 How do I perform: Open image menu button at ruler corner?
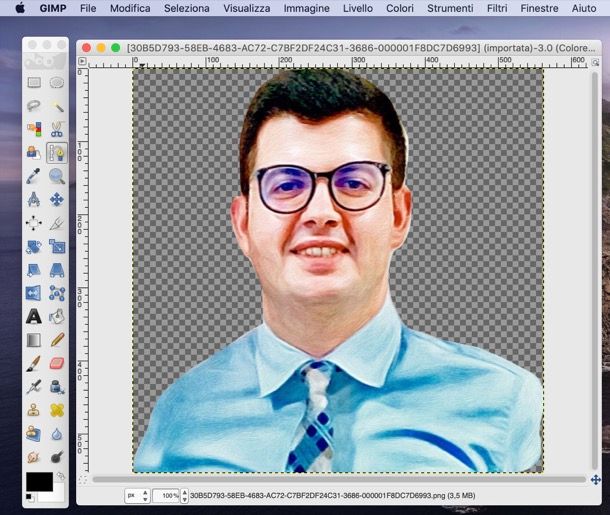click(x=82, y=61)
